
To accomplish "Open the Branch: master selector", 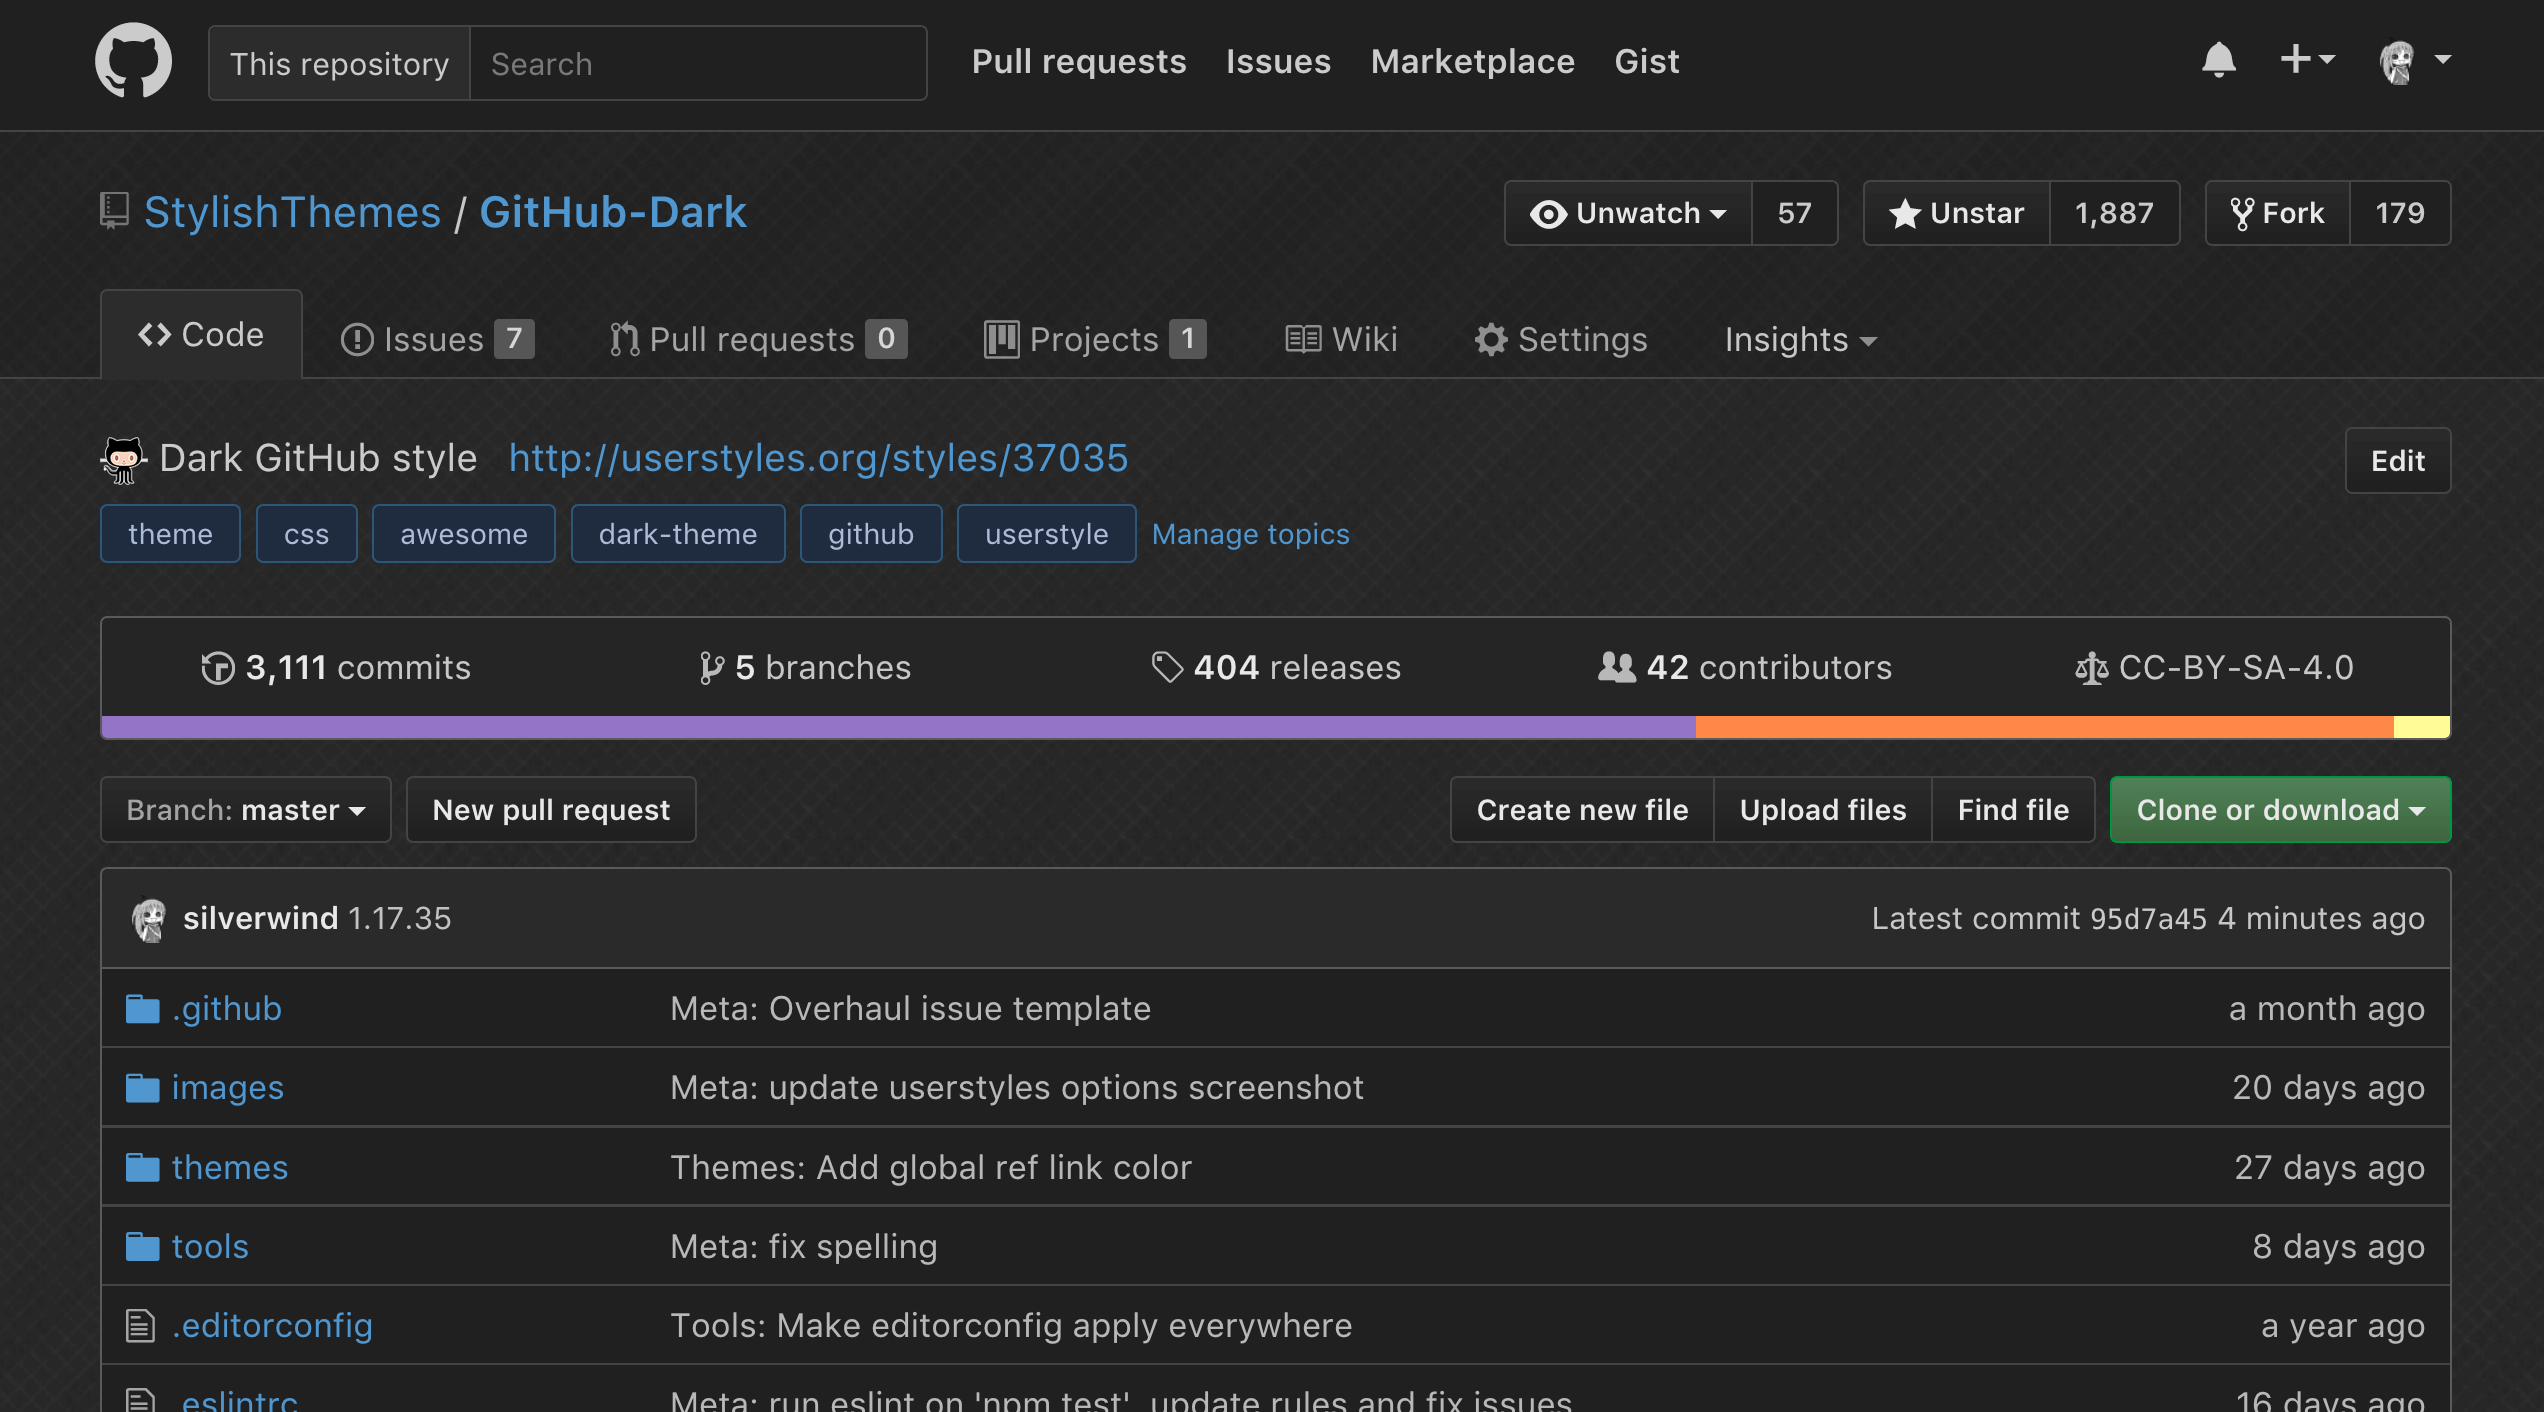I will tap(245, 809).
